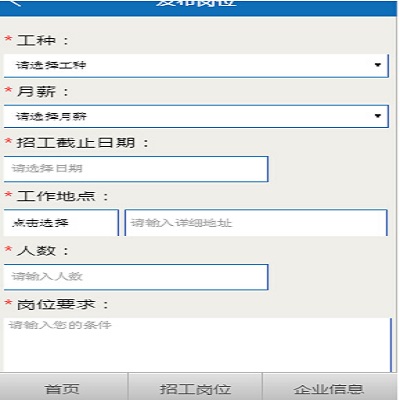Screen dimensions: 400x400
Task: Click the arrow icon of 工种 selector
Action: 378,65
